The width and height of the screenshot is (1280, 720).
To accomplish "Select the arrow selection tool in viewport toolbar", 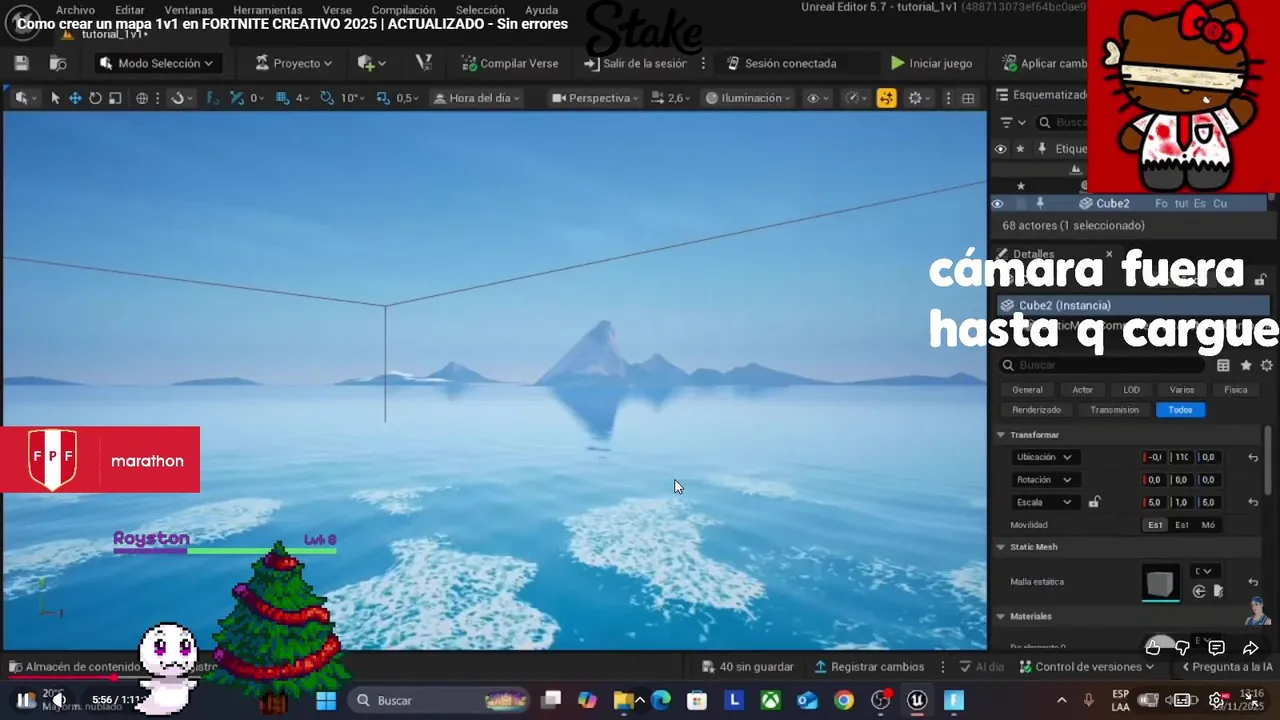I will point(55,98).
